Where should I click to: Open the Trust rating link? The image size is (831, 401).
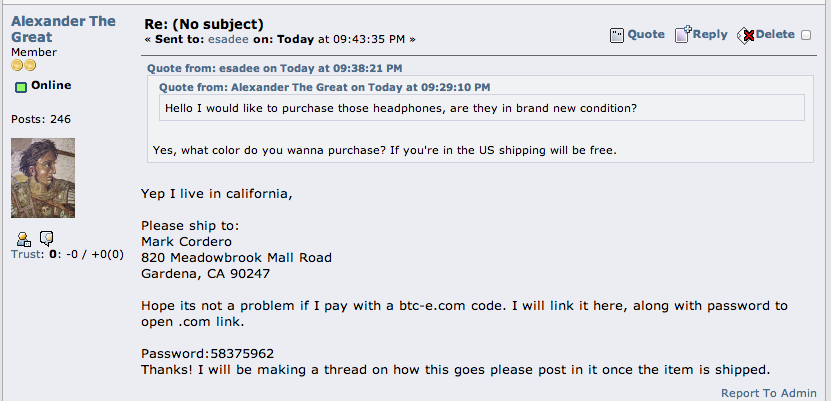coord(26,254)
